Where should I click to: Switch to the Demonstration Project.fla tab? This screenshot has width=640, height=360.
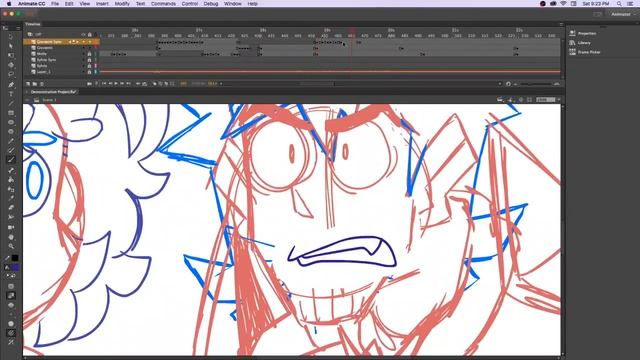point(53,92)
